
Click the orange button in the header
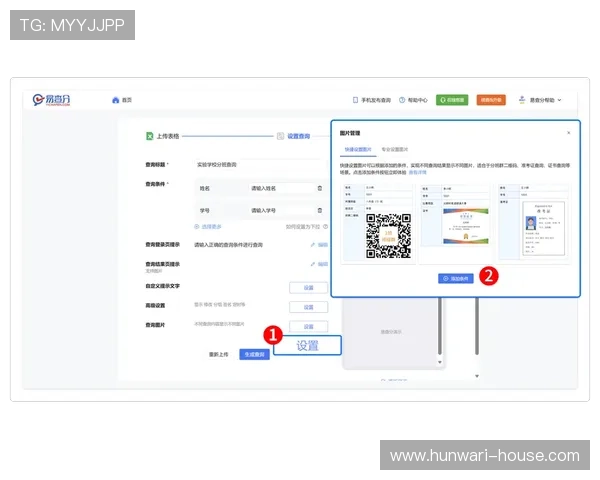tap(491, 100)
